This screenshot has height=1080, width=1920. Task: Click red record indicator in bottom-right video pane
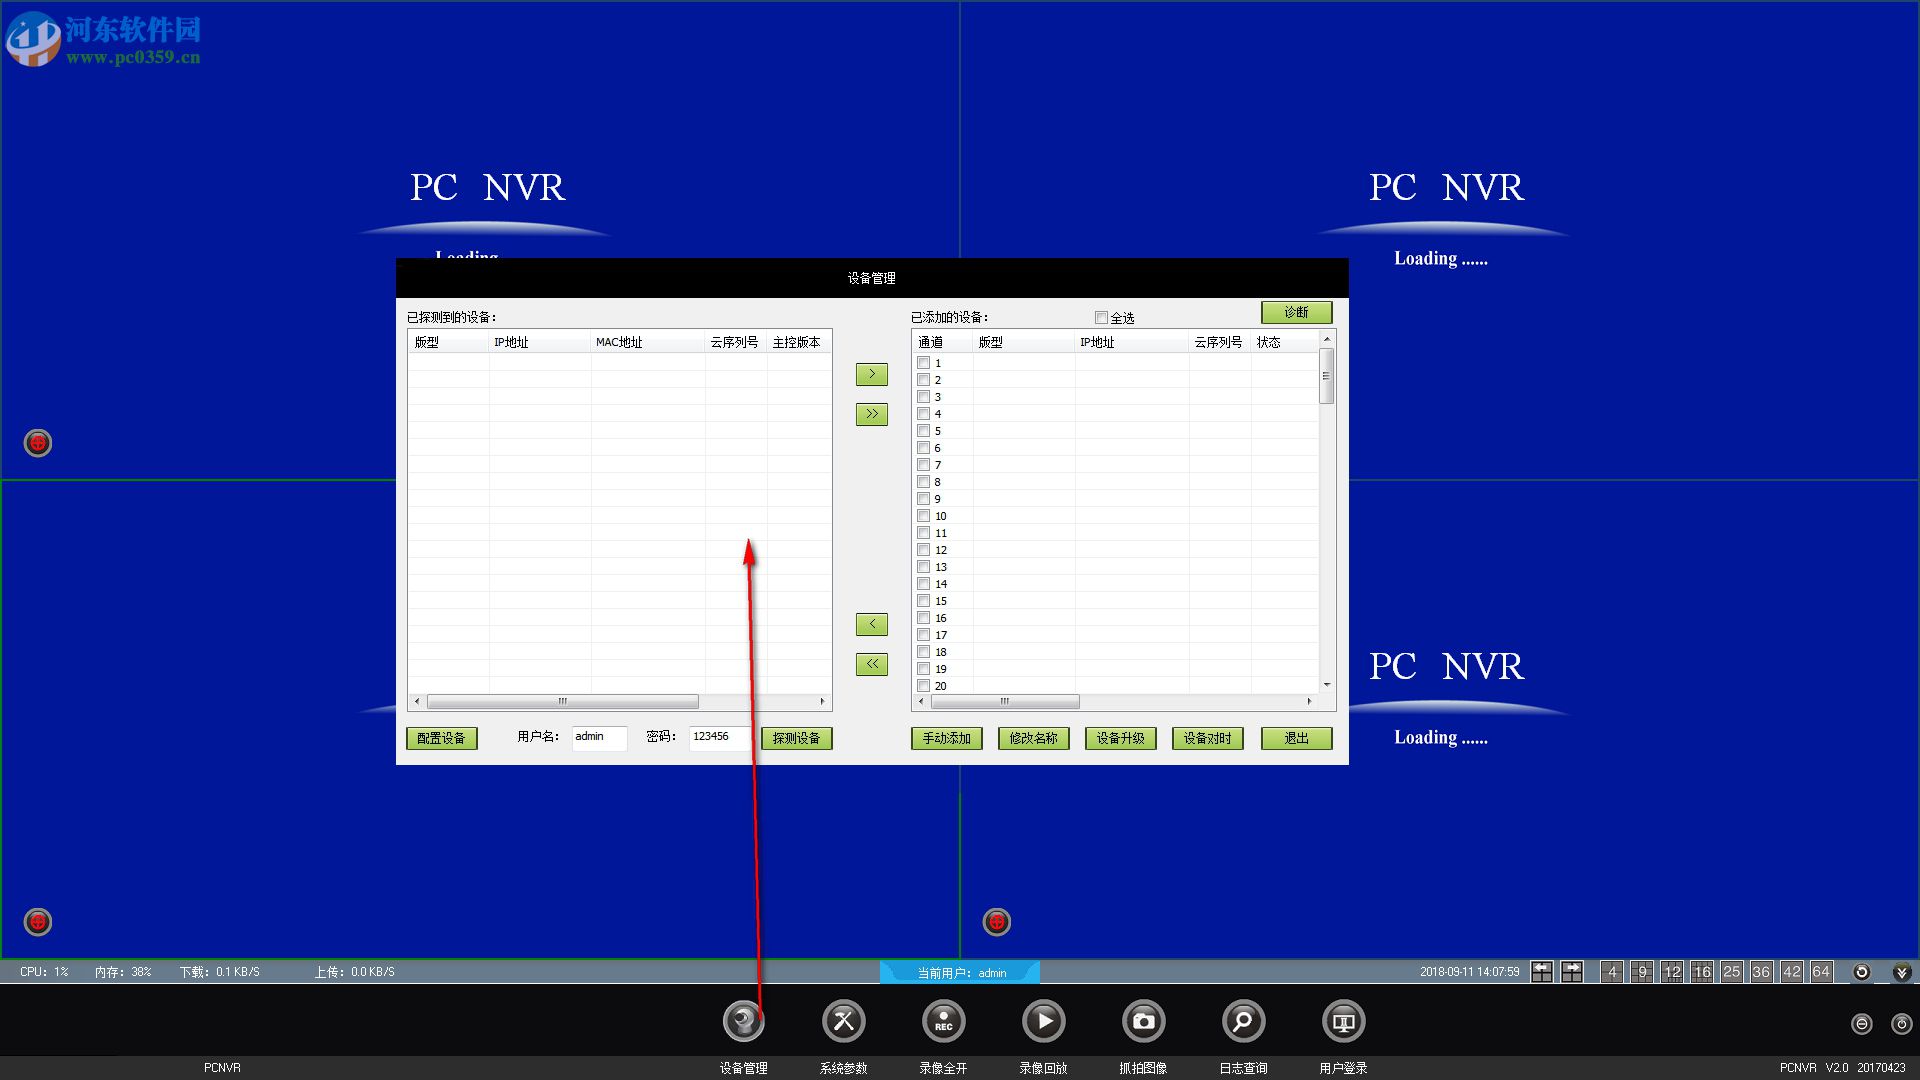[x=997, y=922]
